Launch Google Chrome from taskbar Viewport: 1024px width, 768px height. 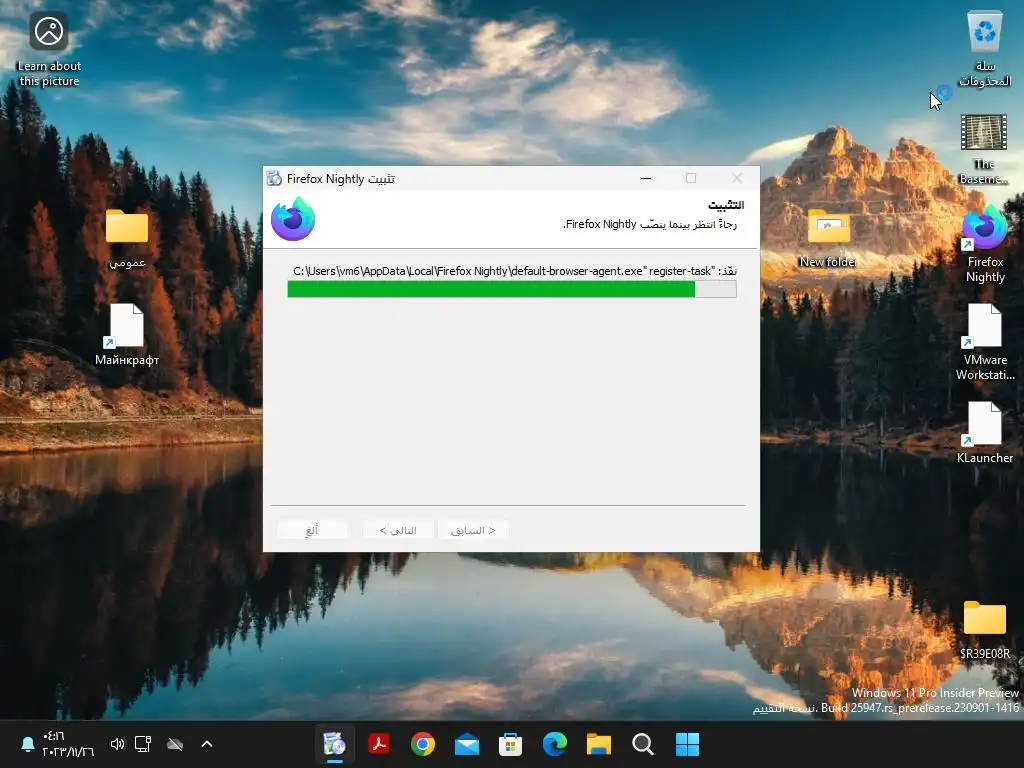coord(423,744)
